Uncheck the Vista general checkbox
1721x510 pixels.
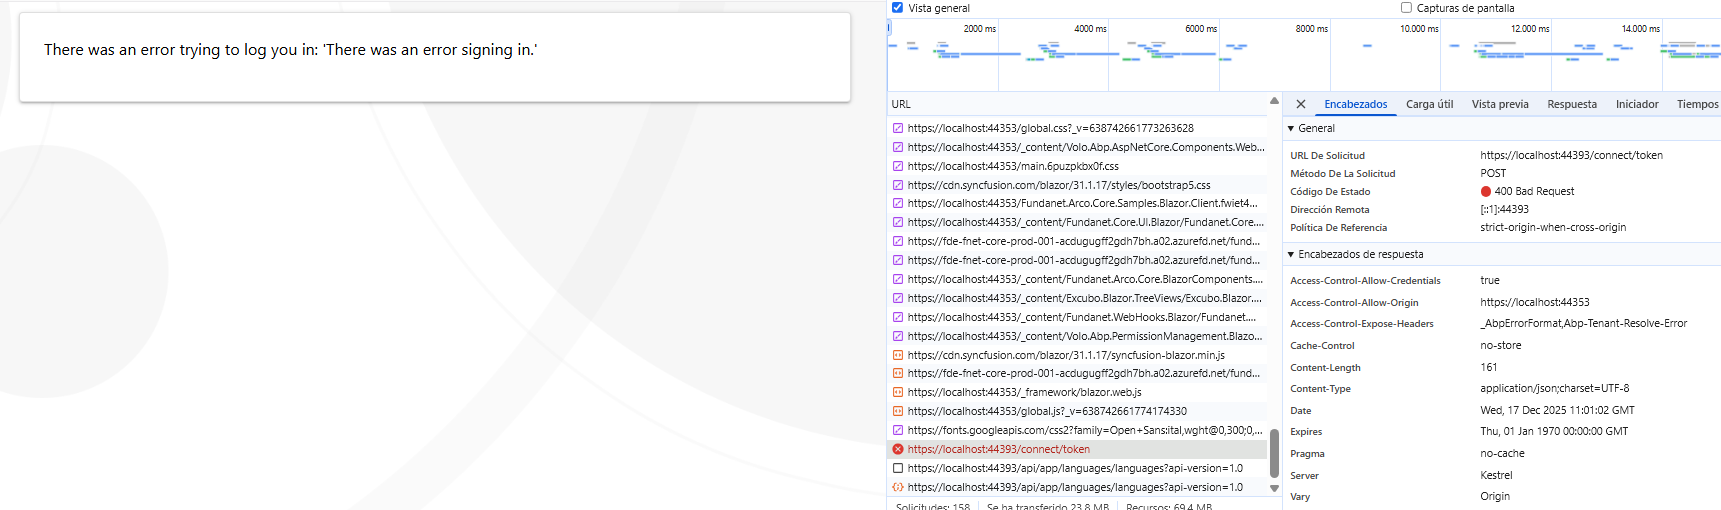tap(897, 8)
